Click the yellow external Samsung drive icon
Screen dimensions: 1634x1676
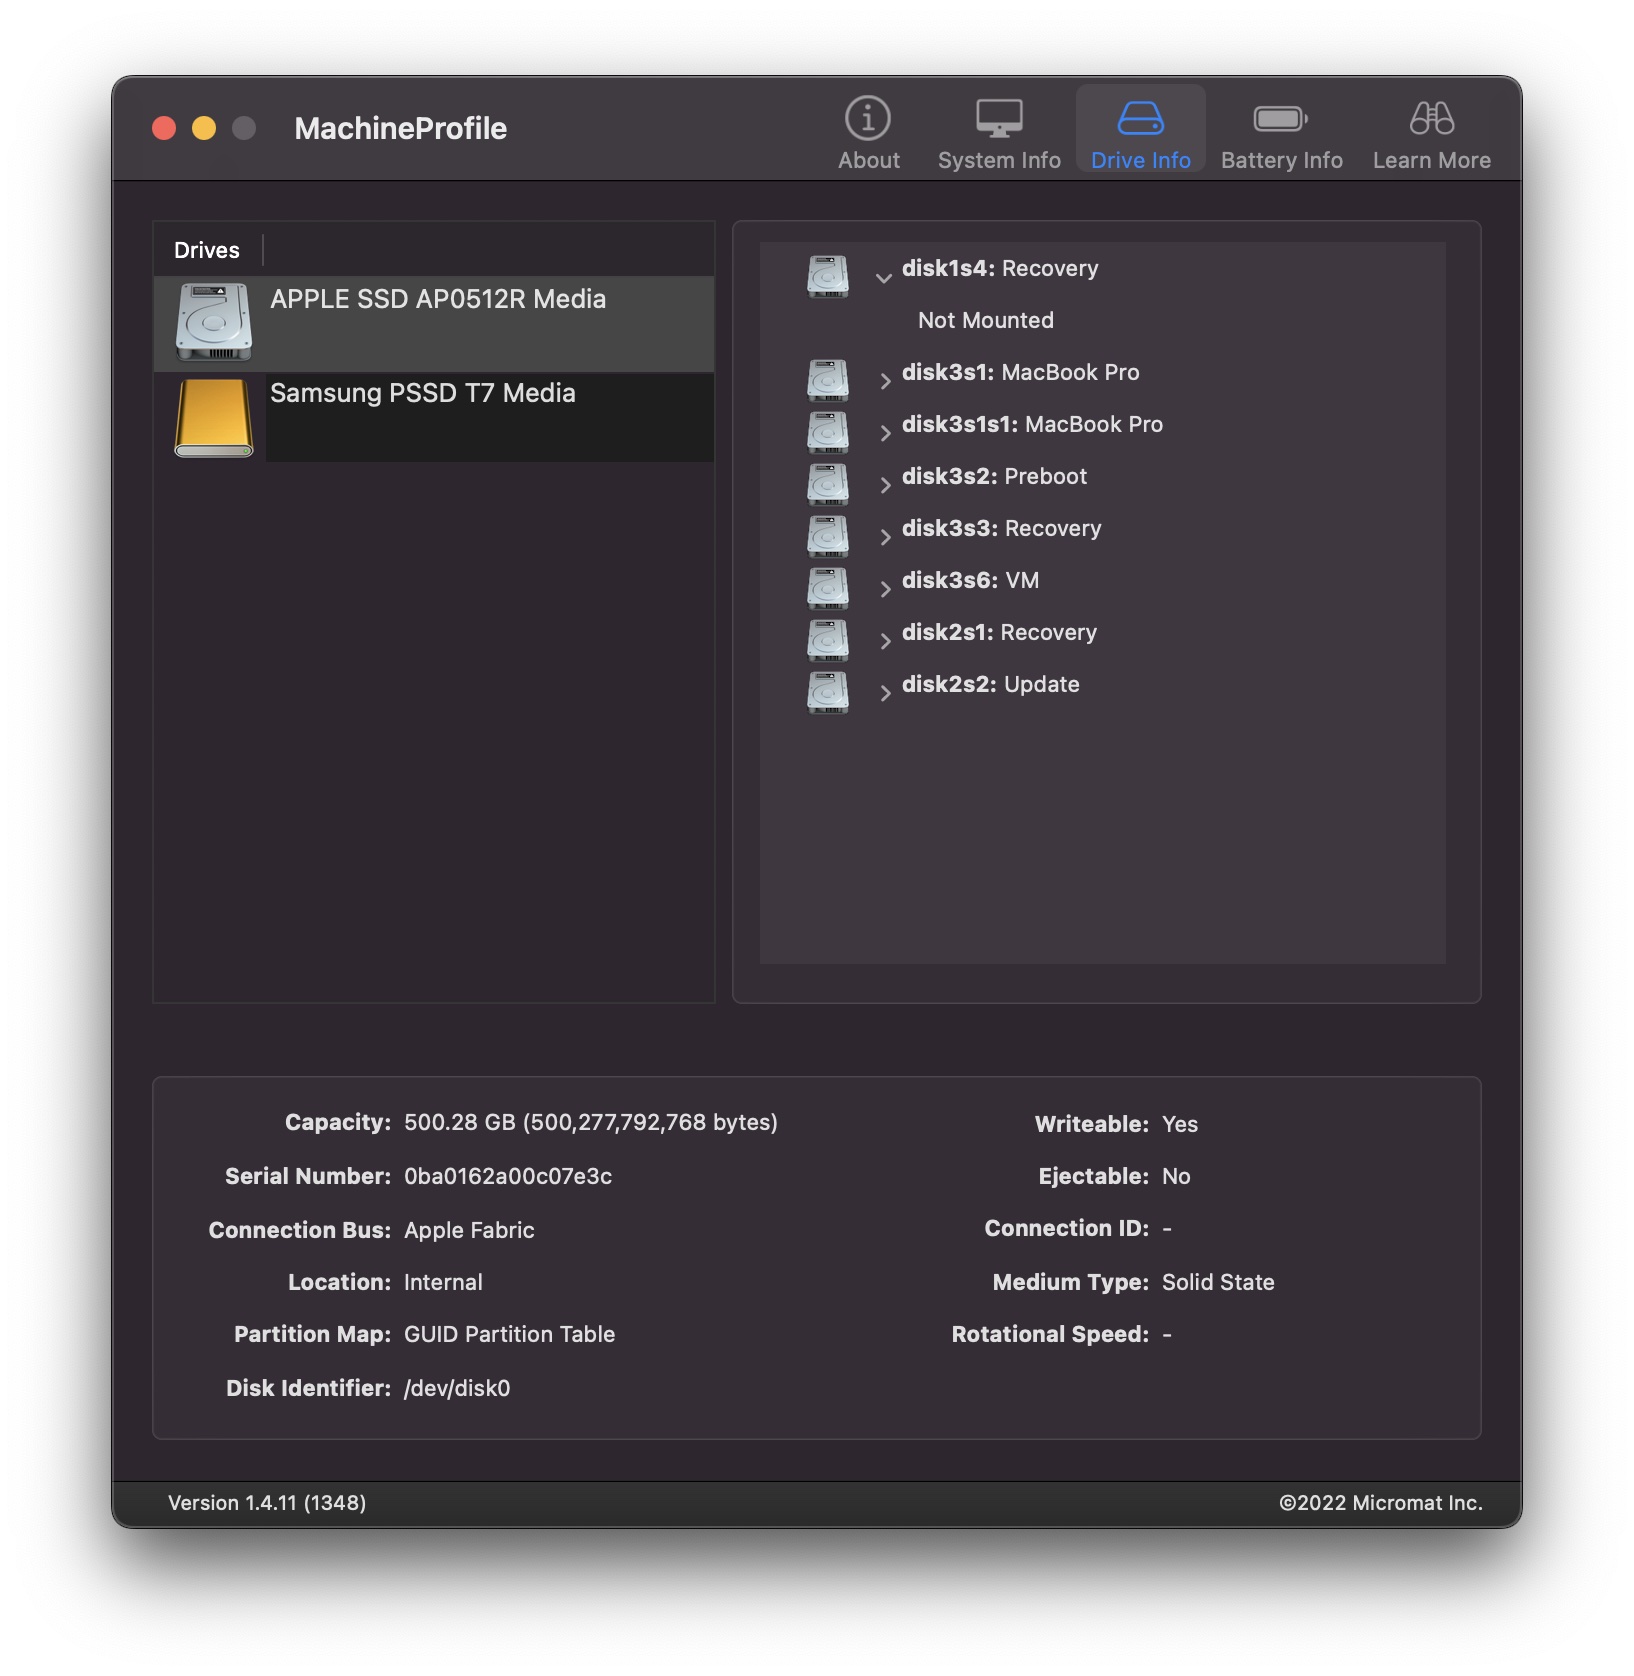click(213, 418)
